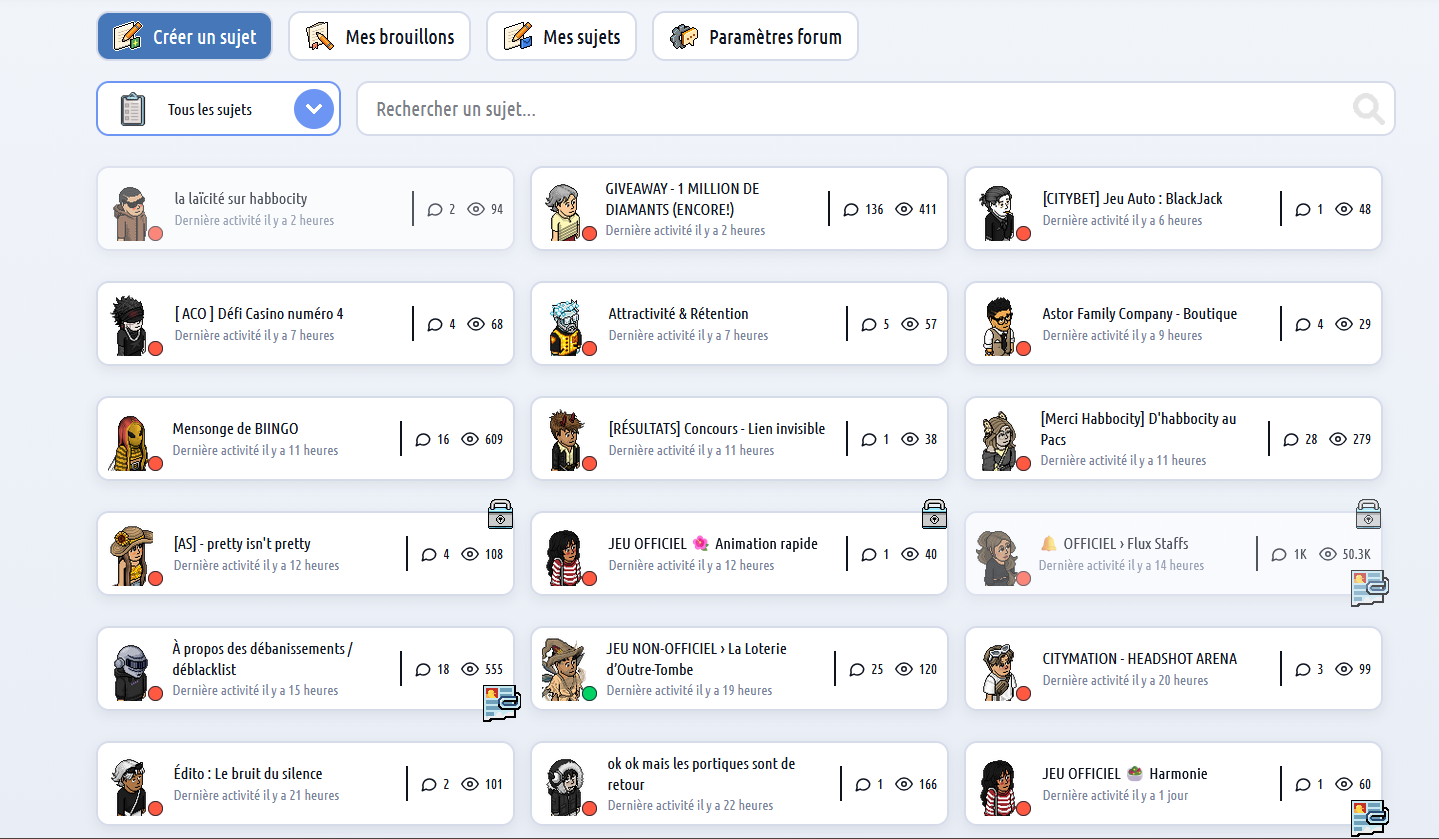The width and height of the screenshot is (1439, 839).
Task: Click the green online status dot on Loterie card
Action: coord(589,693)
